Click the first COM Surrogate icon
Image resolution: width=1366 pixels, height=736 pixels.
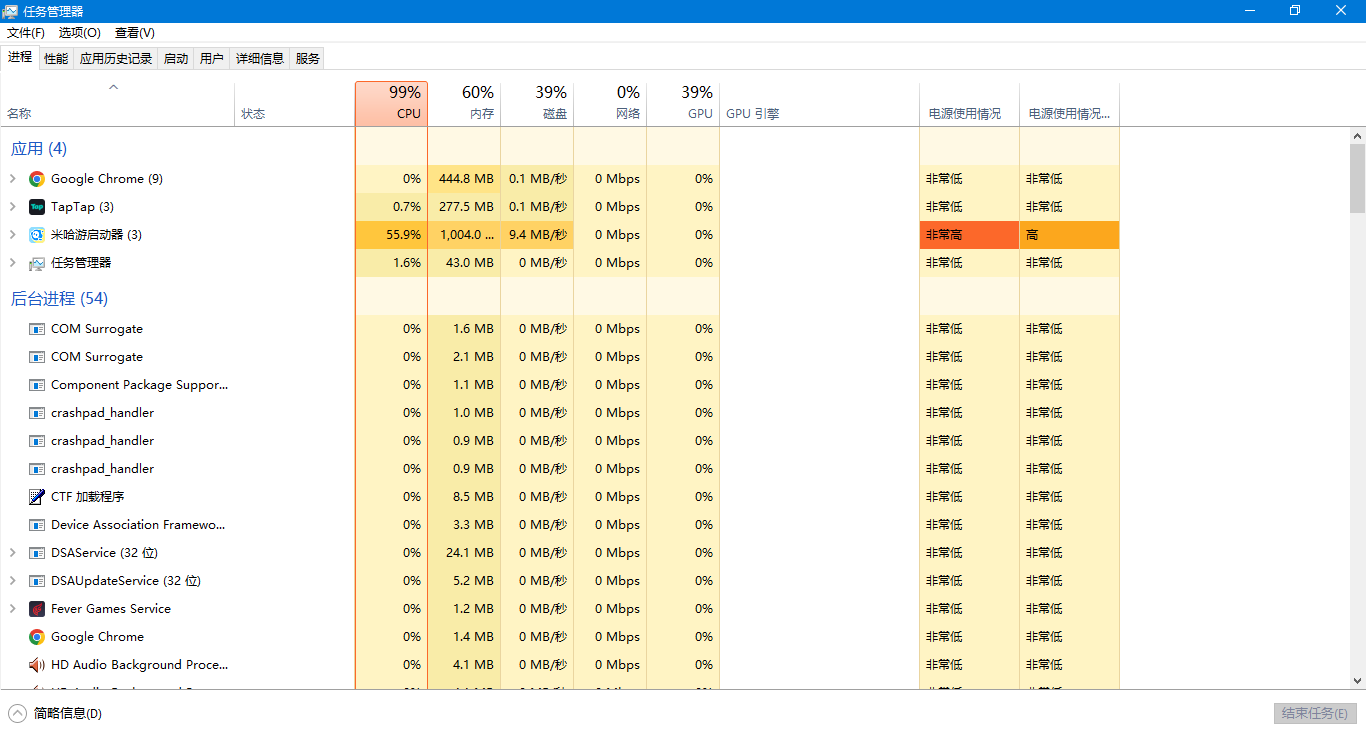pos(37,329)
